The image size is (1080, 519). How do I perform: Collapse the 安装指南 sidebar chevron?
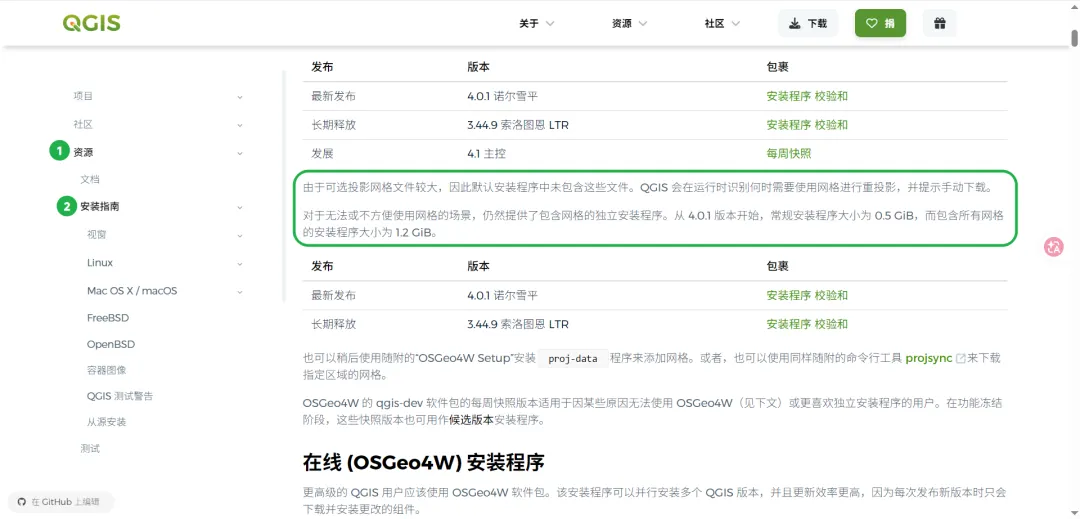[240, 207]
